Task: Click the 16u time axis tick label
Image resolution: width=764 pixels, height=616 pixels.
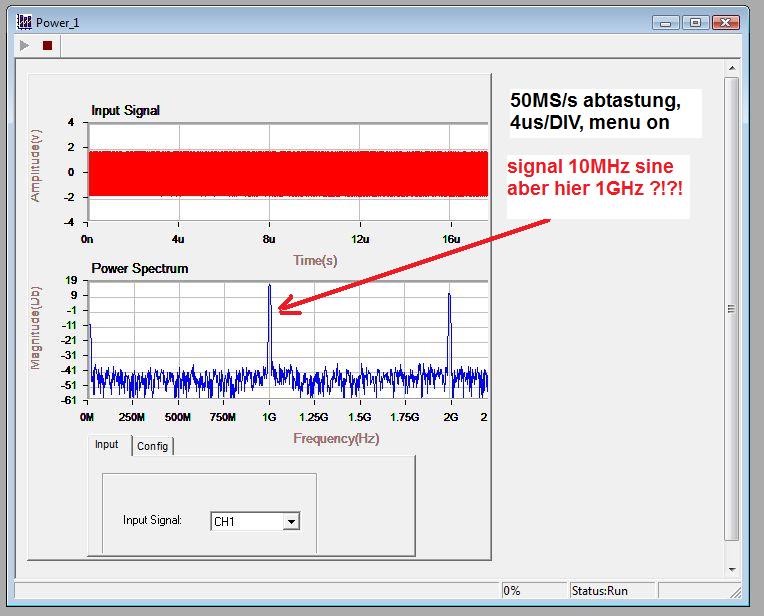Action: (451, 239)
